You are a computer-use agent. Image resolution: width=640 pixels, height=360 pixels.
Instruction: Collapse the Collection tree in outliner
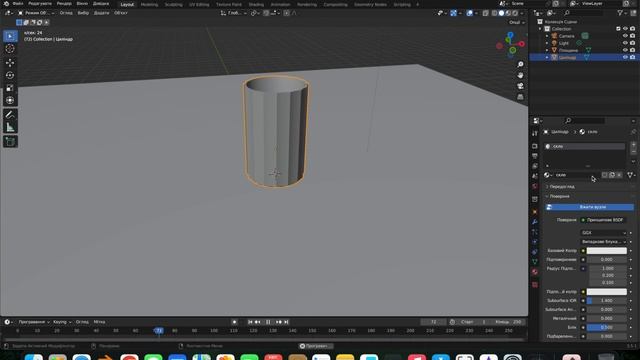click(x=540, y=29)
